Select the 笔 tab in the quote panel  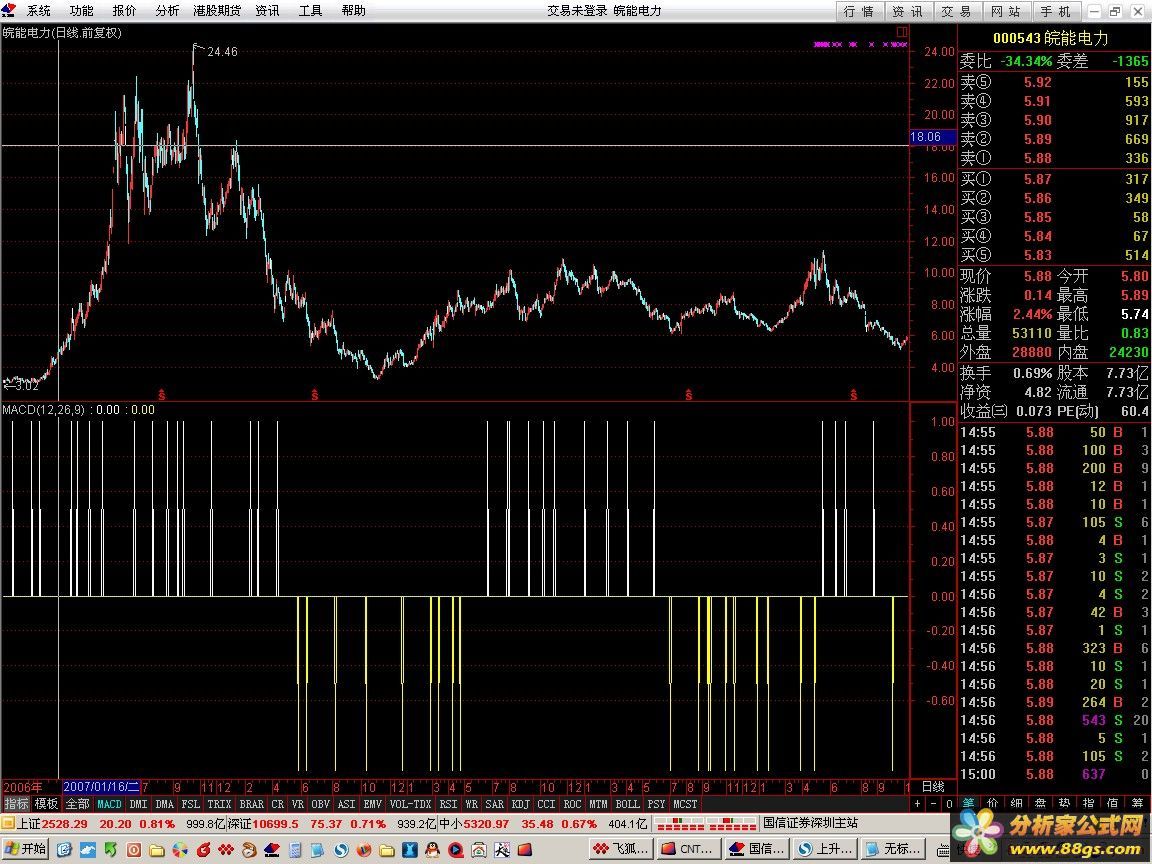(969, 804)
